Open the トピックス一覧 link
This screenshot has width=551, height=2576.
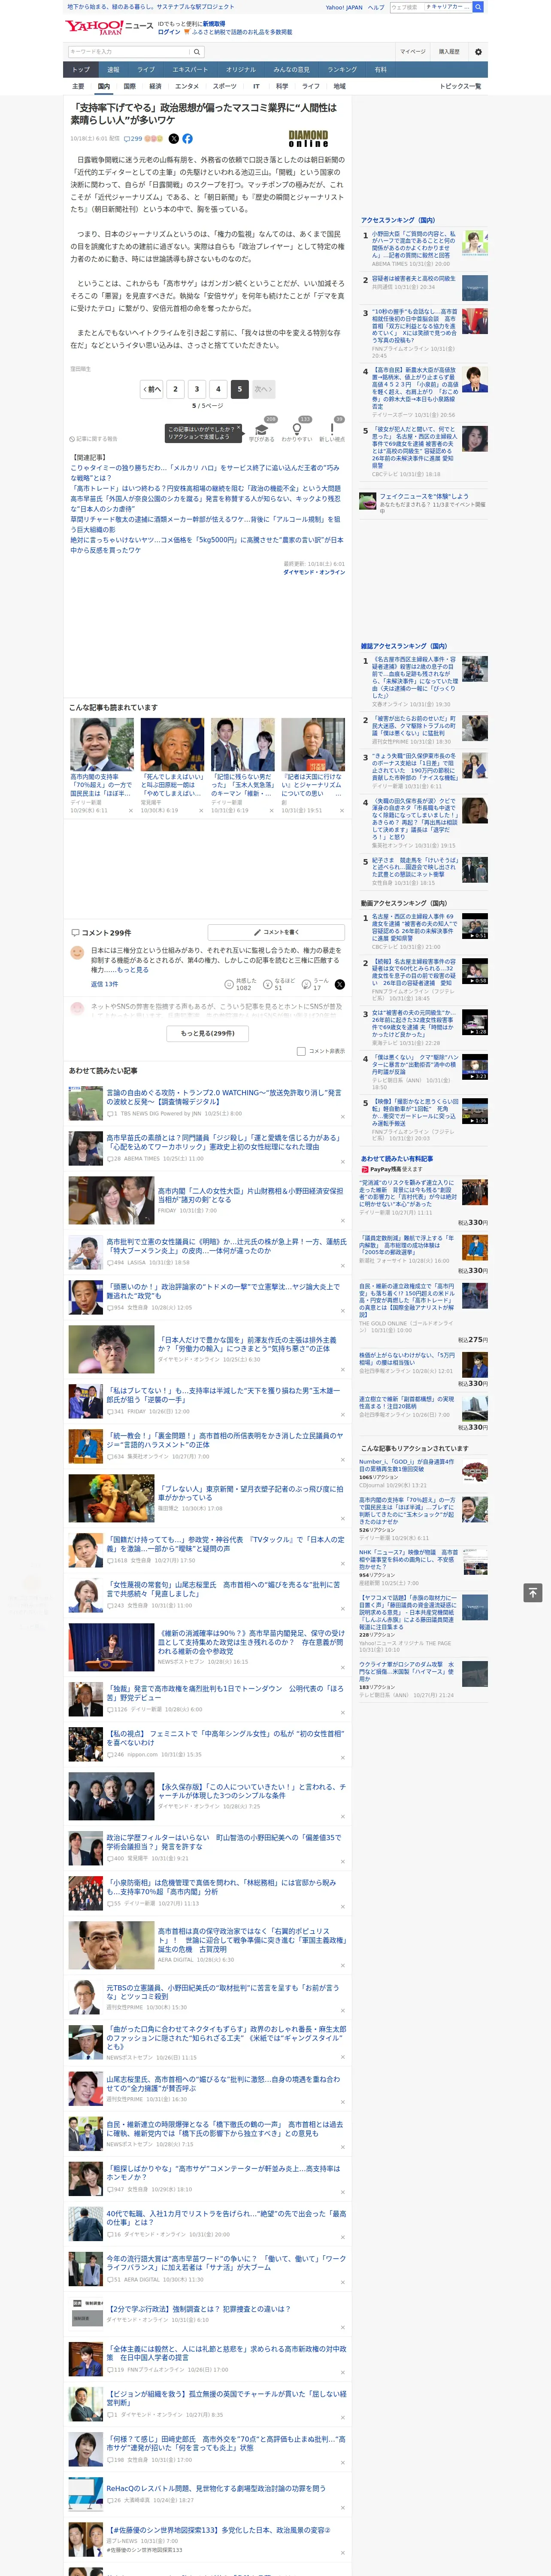point(460,86)
